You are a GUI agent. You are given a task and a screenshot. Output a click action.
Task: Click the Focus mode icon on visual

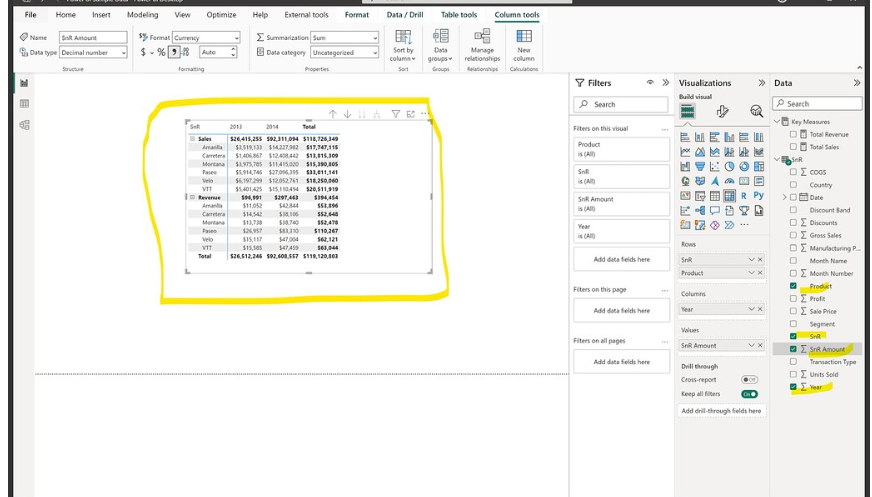coord(410,114)
